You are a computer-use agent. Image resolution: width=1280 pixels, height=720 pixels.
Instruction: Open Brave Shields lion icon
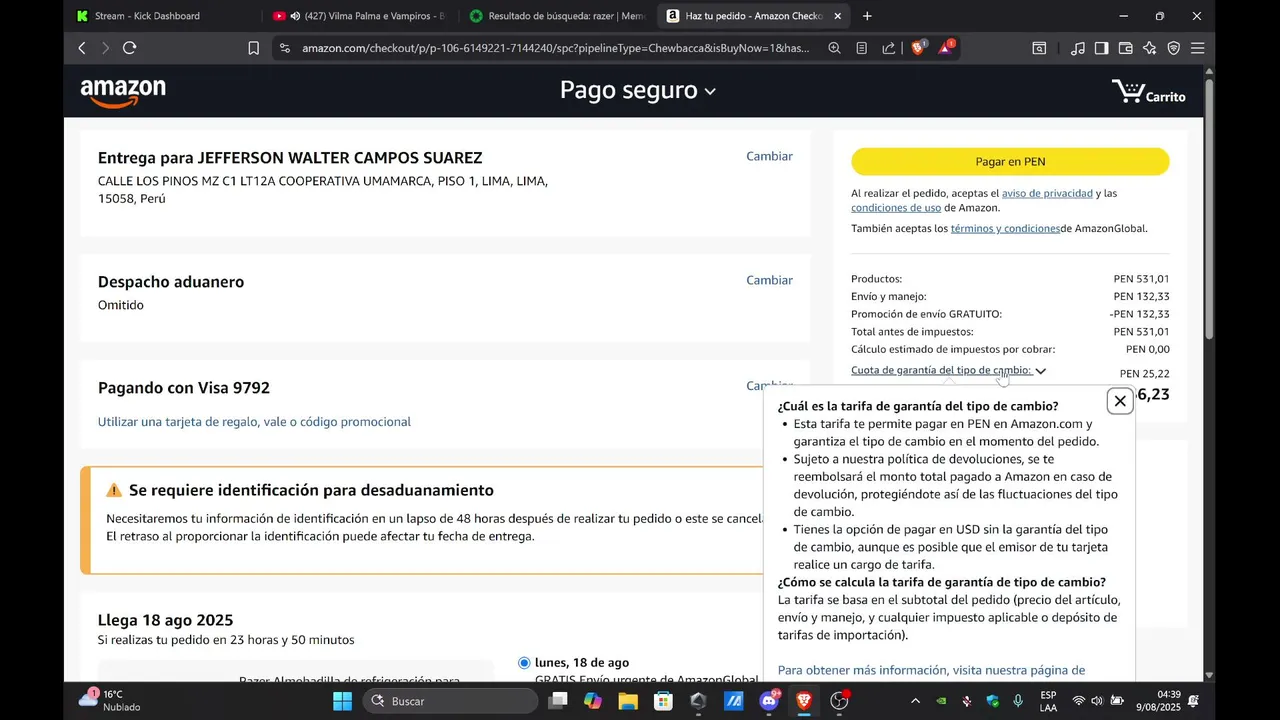tap(918, 47)
